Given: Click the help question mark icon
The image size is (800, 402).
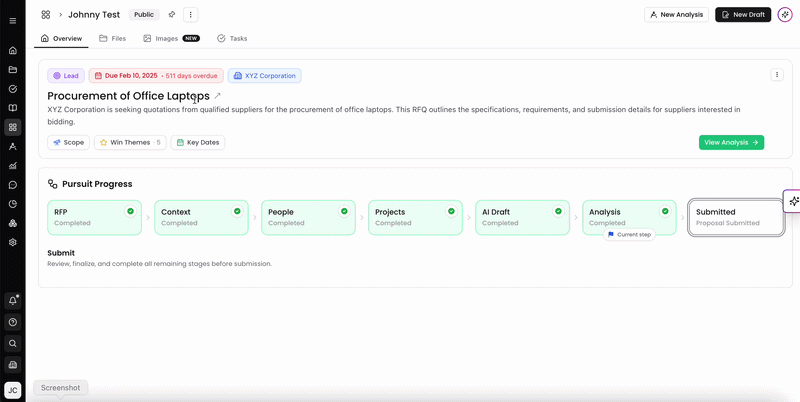Looking at the screenshot, I should (13, 322).
